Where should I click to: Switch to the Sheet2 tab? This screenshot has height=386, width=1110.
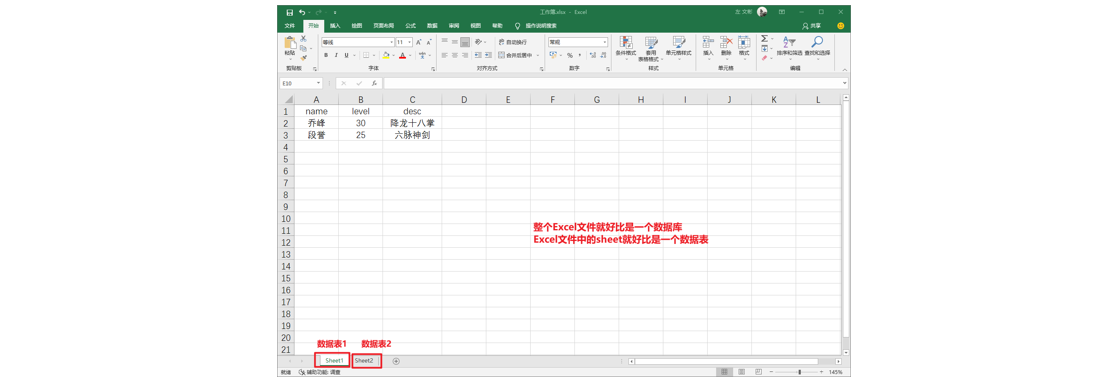(x=364, y=361)
